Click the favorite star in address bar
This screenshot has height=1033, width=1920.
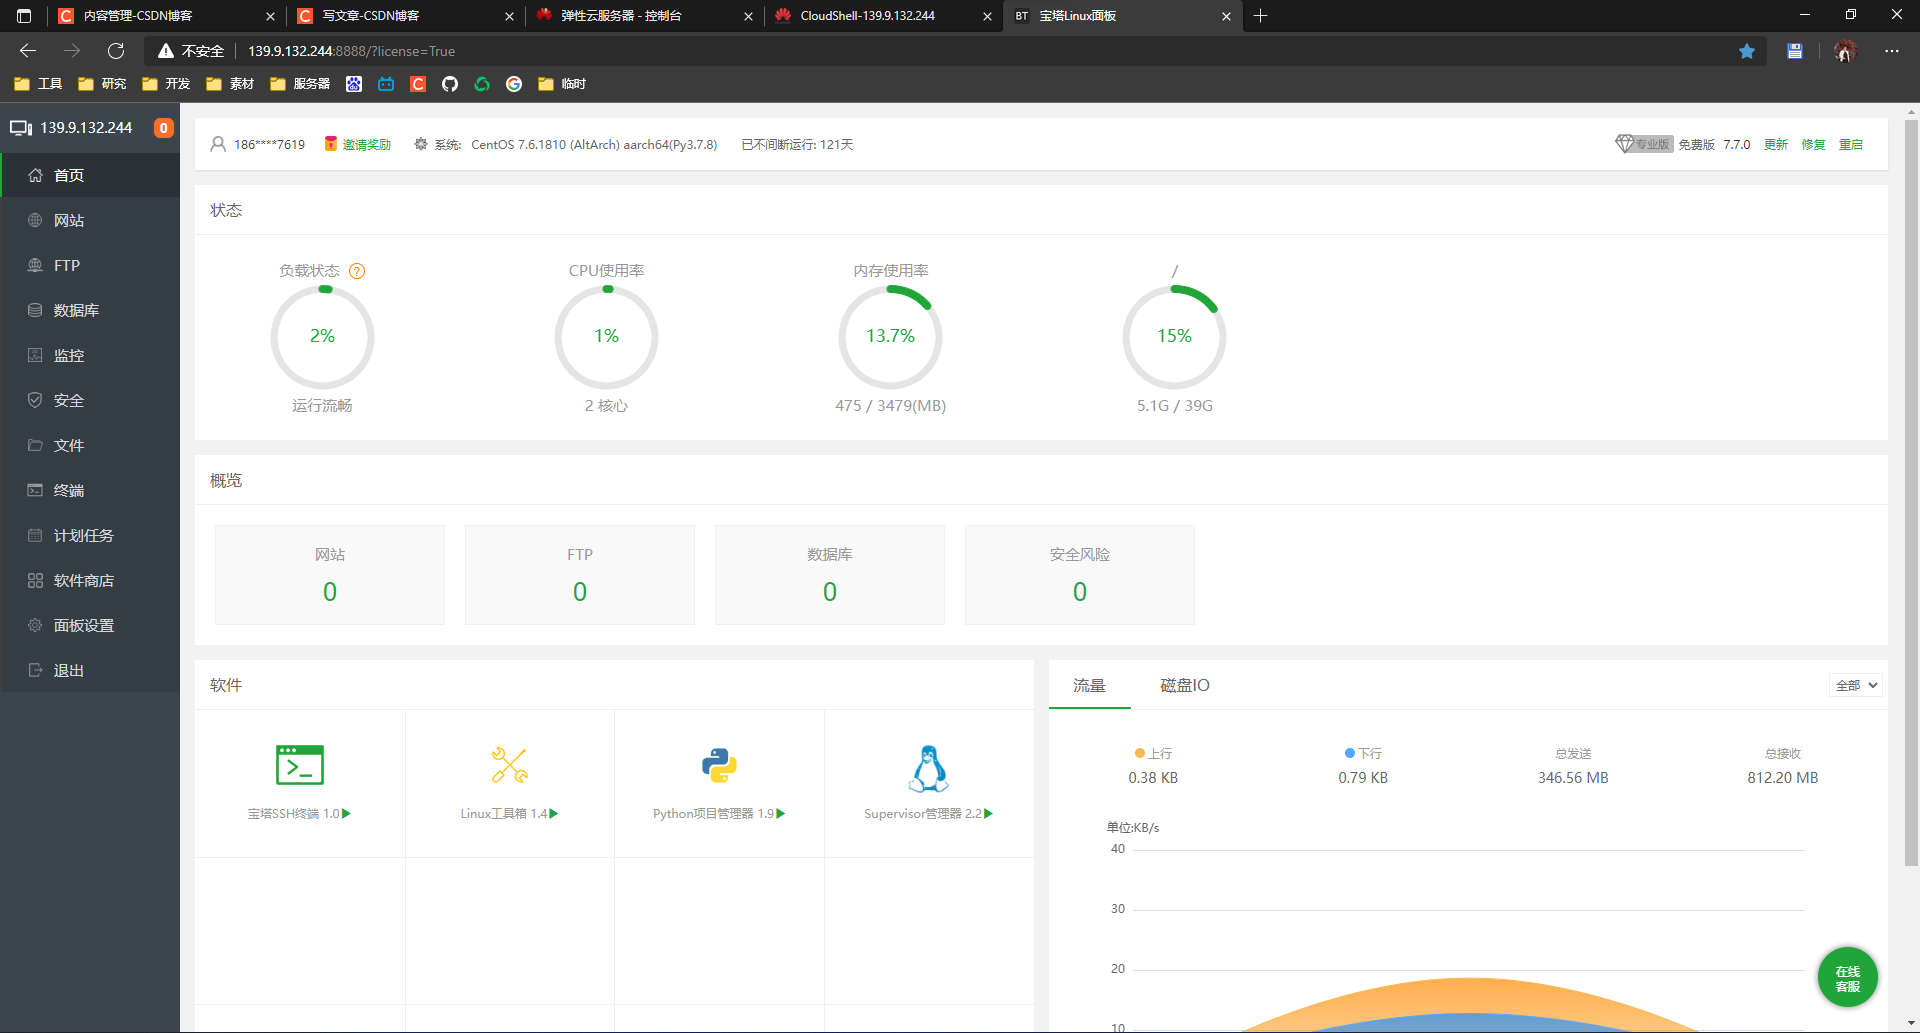tap(1747, 51)
